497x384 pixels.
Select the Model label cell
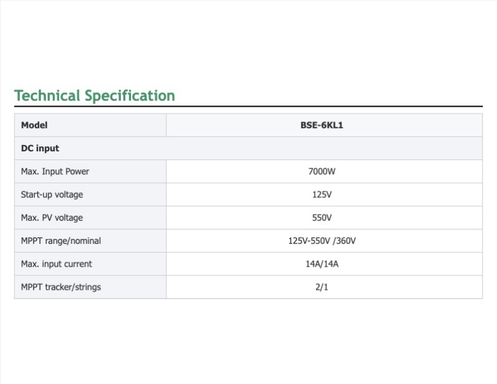[x=90, y=125]
